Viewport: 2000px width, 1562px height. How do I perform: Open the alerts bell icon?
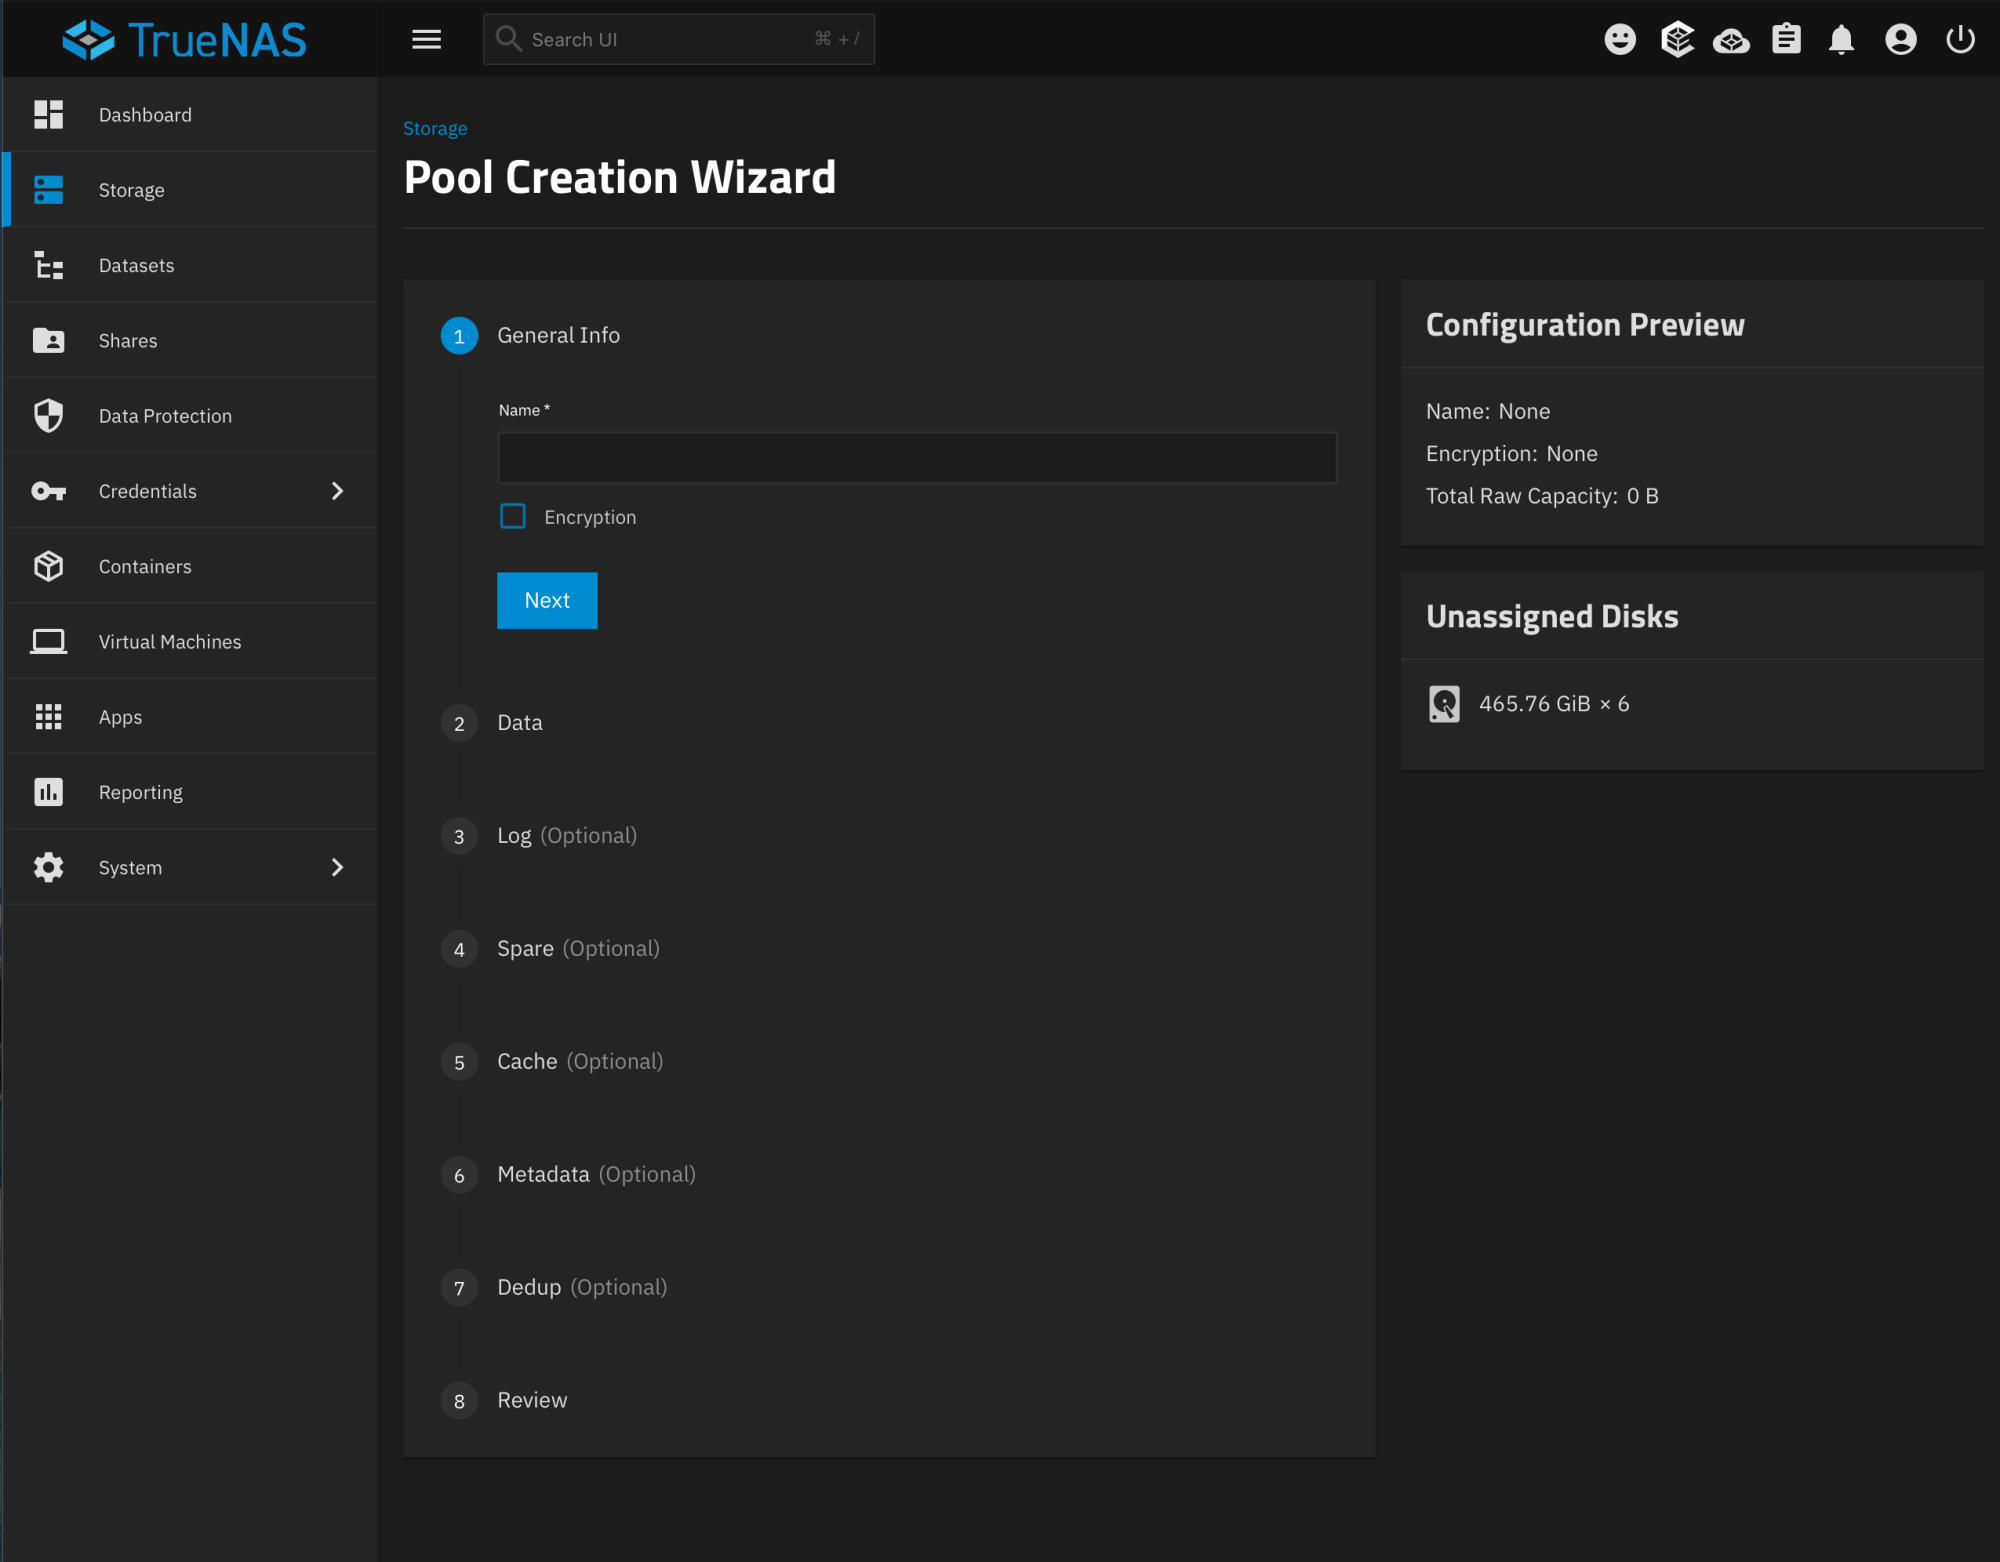(x=1841, y=39)
